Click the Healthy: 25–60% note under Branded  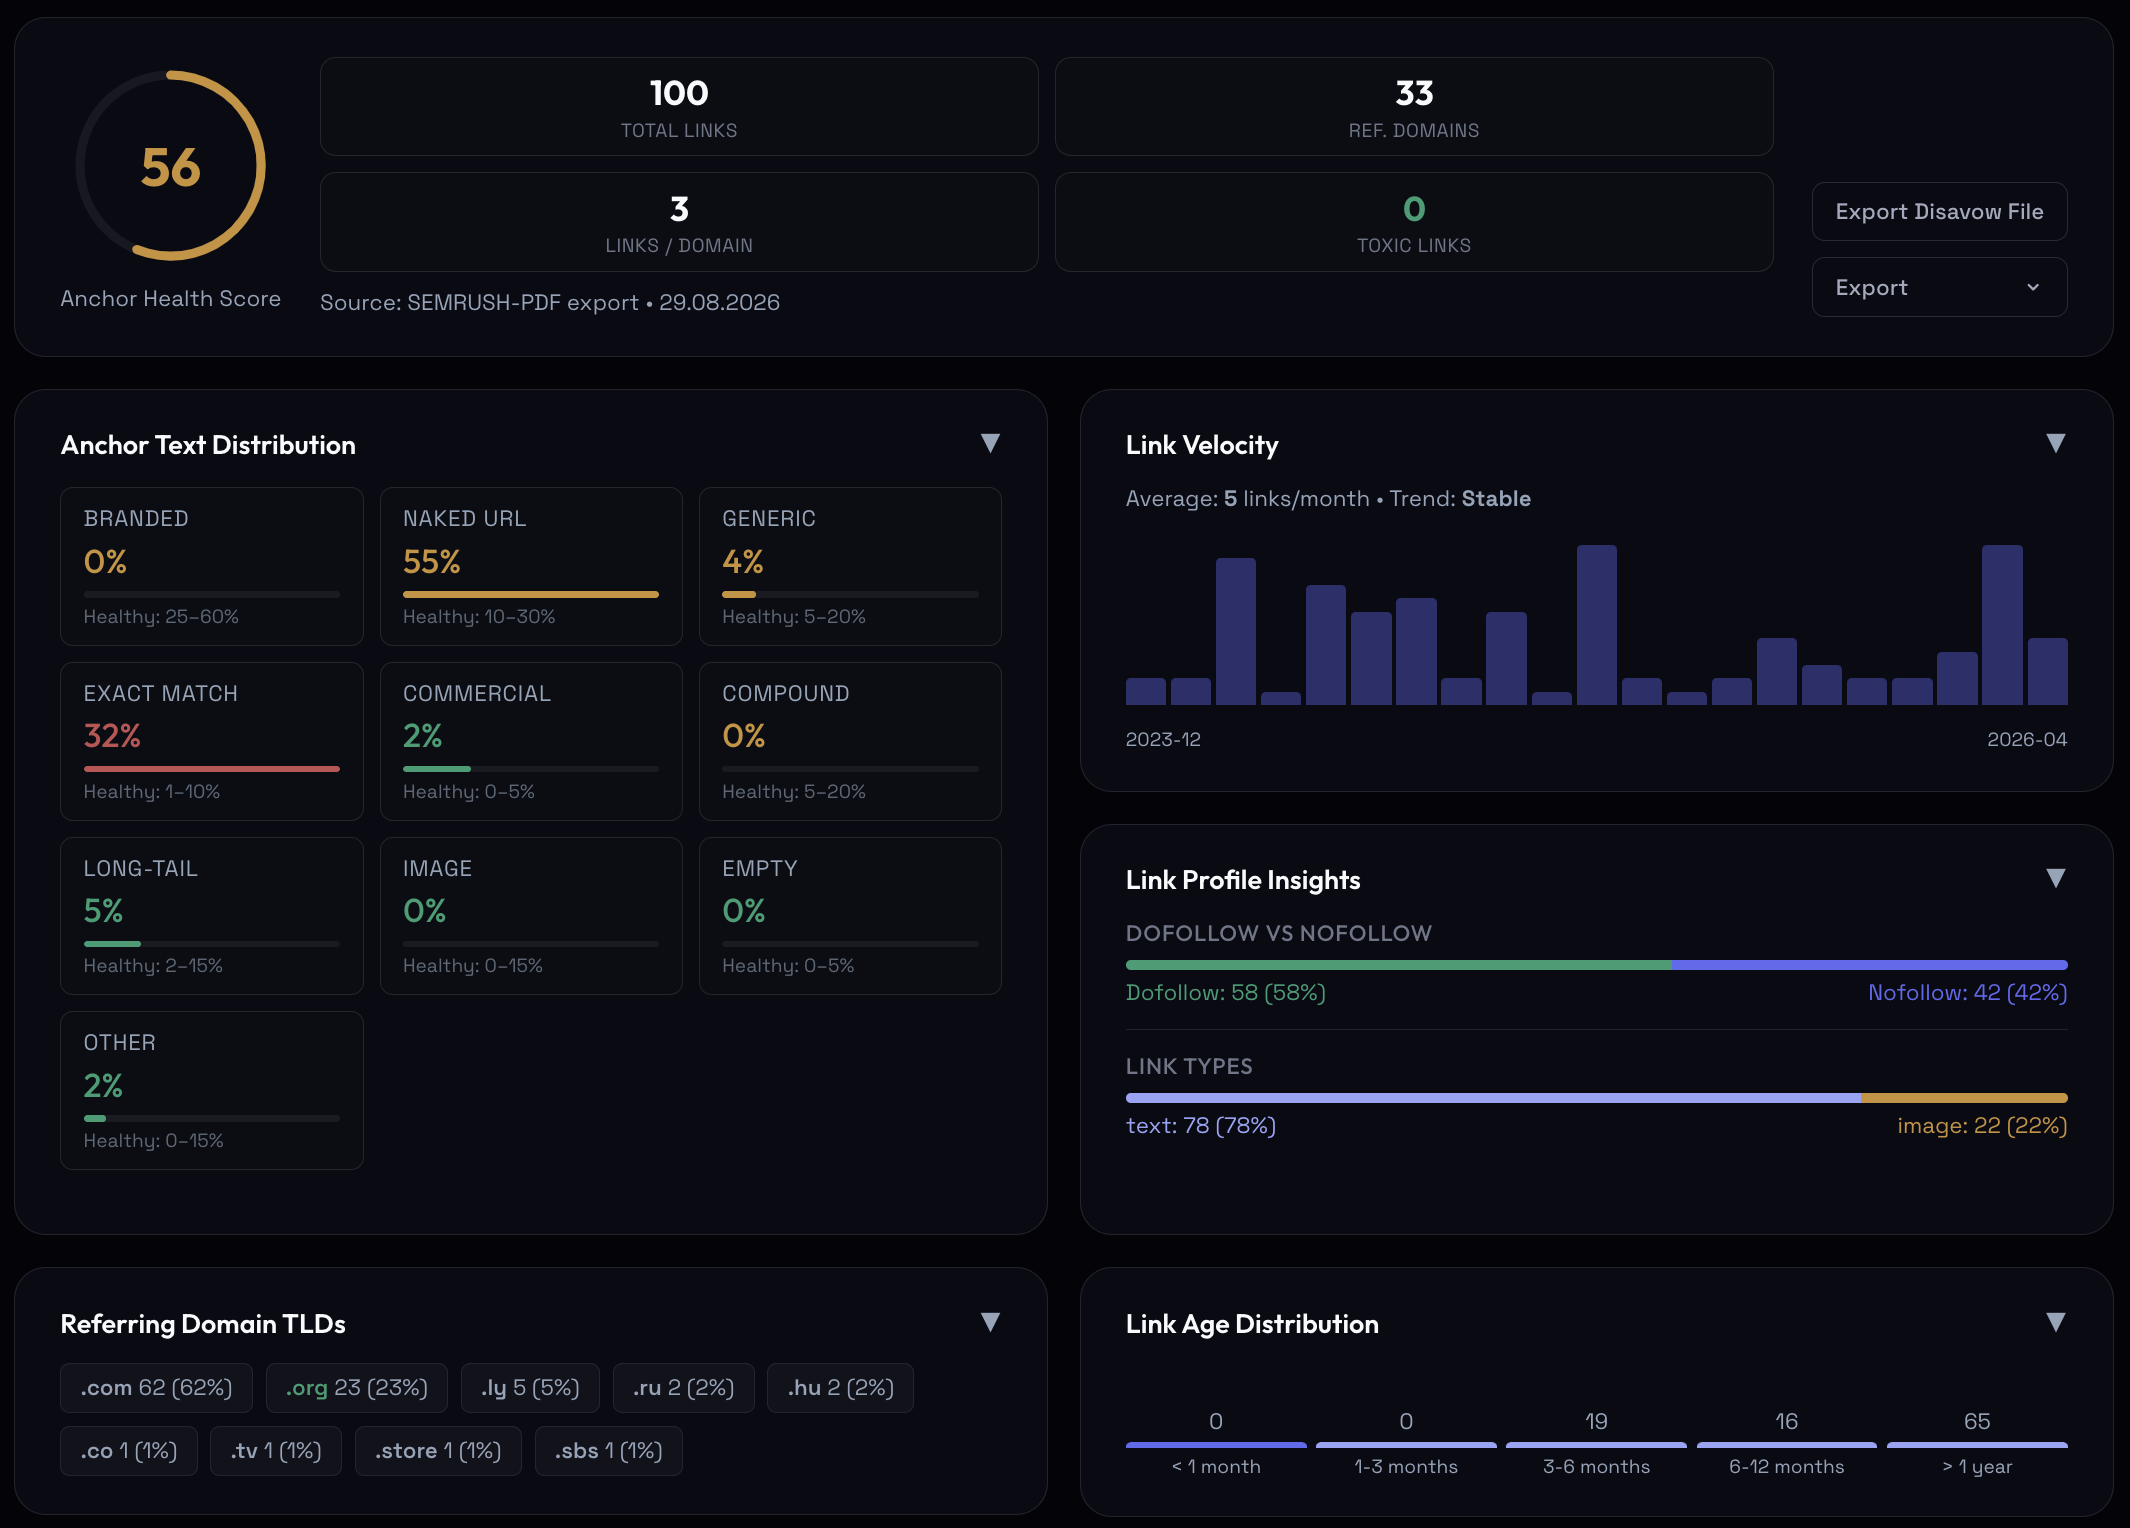pos(161,616)
